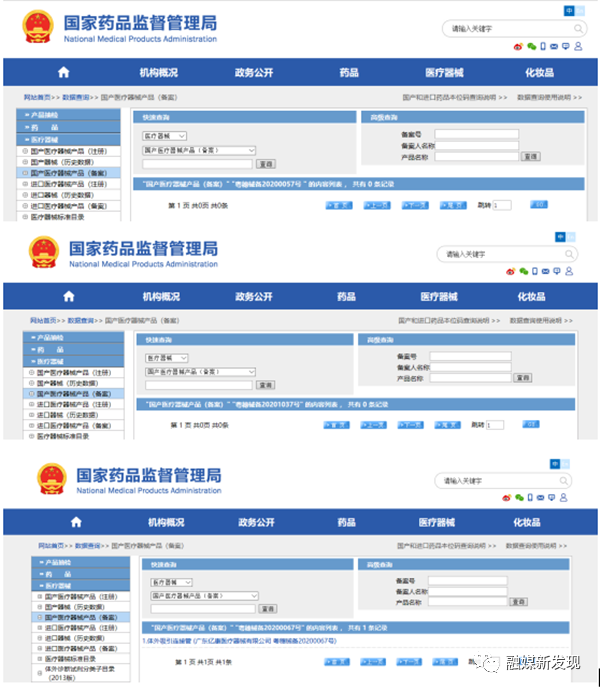
Task: Open WeChat icon on the 20201037 page
Action: (524, 272)
